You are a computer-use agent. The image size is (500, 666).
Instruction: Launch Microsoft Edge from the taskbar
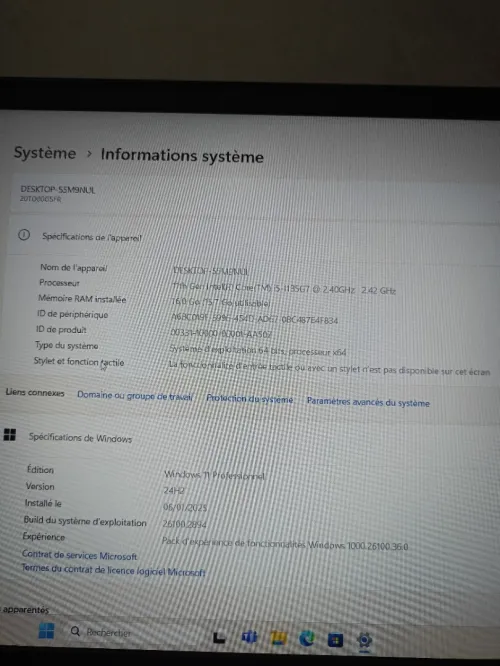[307, 638]
